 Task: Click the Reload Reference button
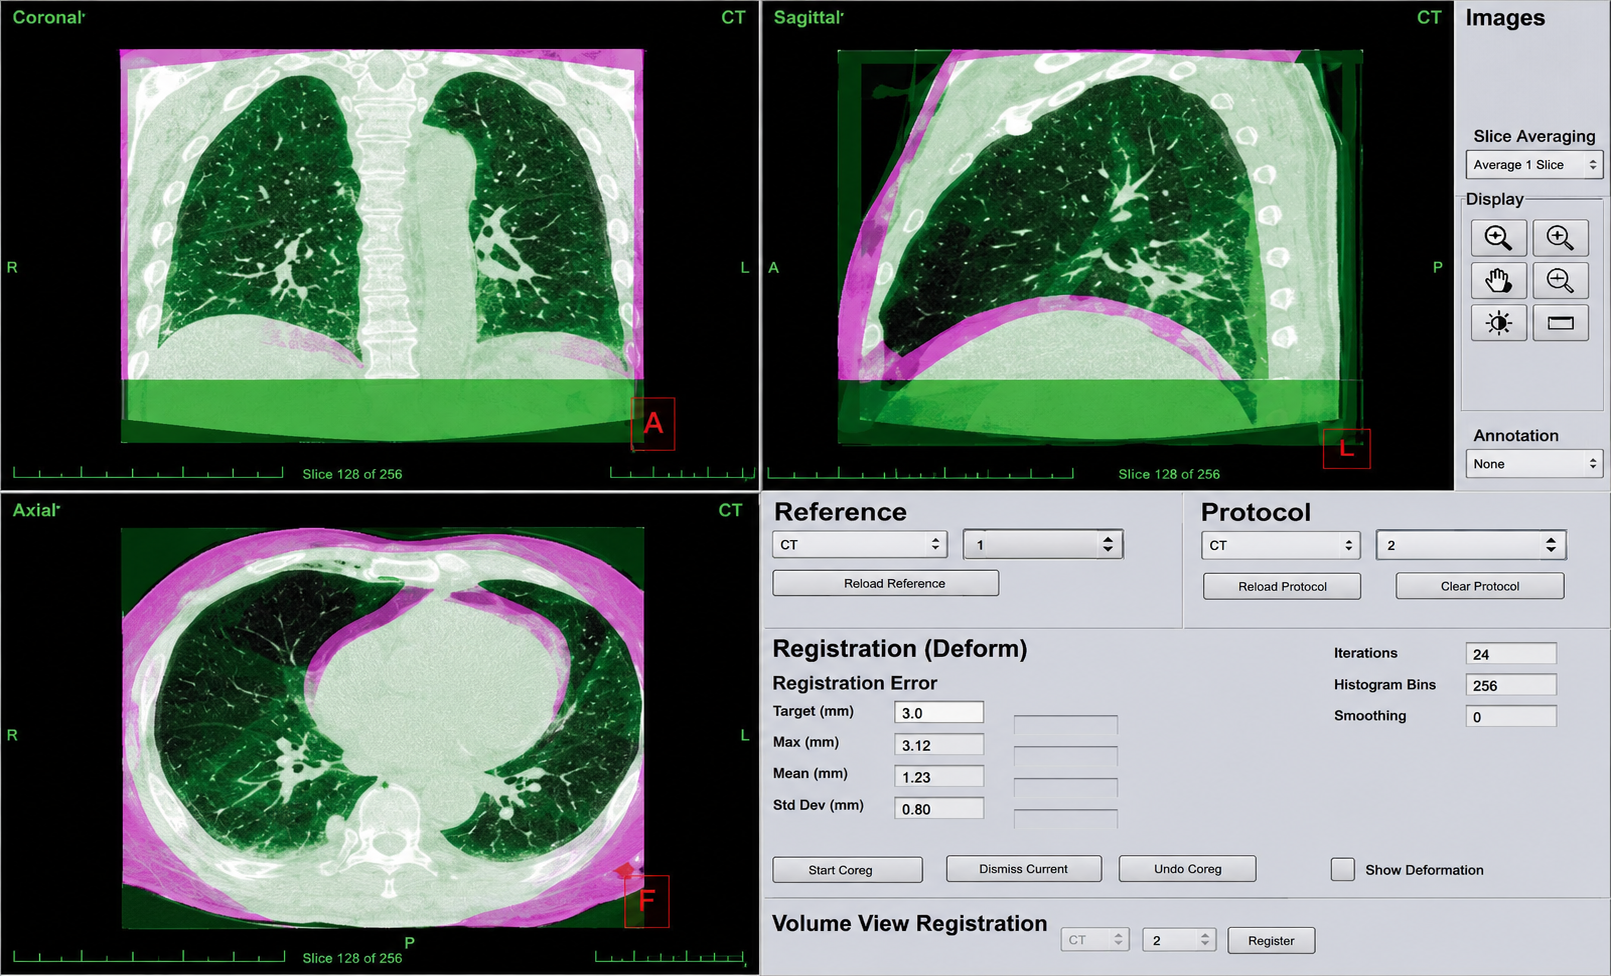[886, 583]
